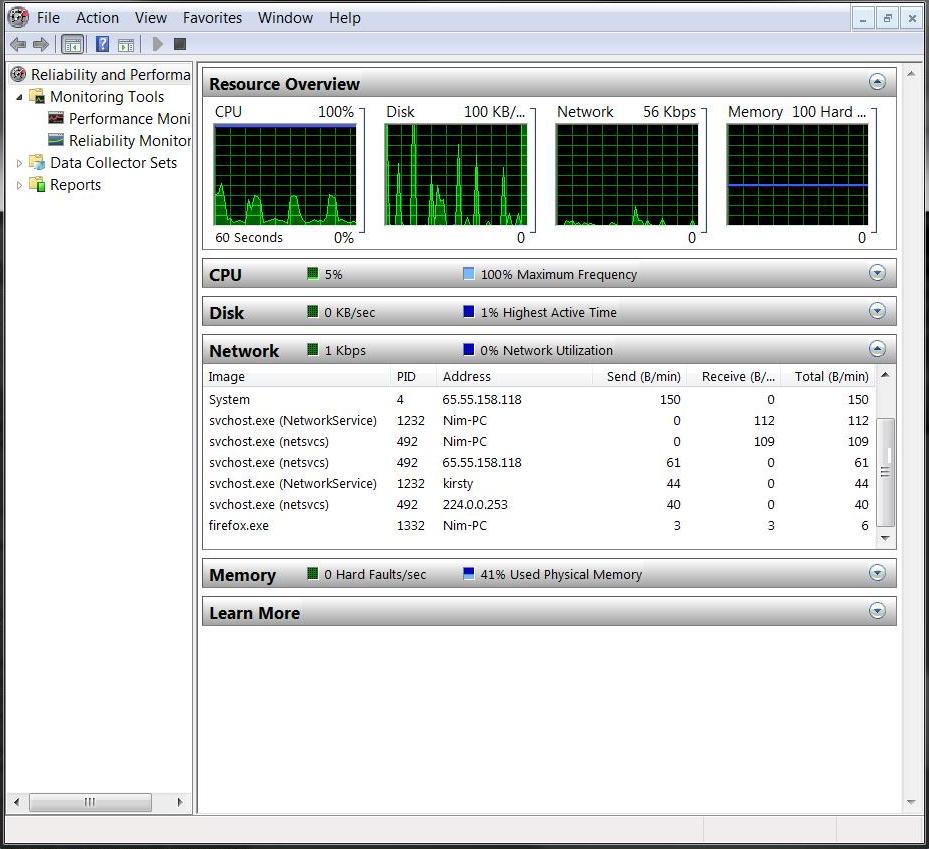Select Performance Monitor in the tree
Viewport: 929px width, 849px height.
(128, 119)
